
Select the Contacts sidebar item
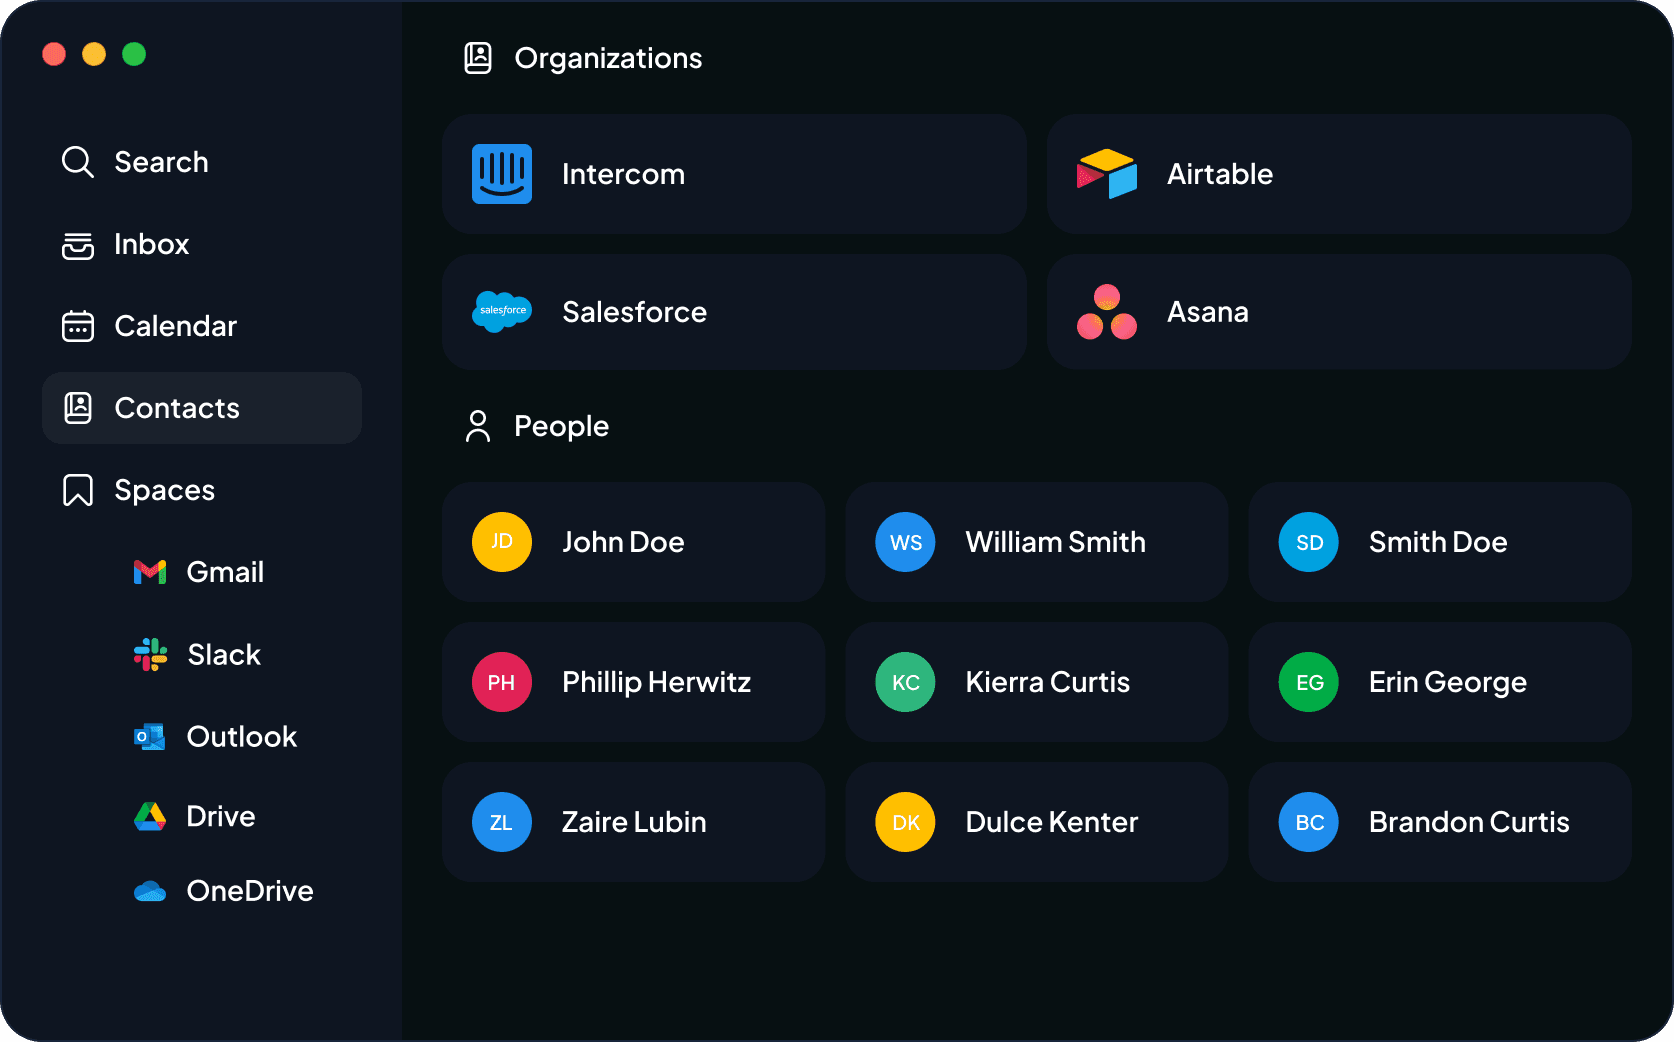[202, 408]
